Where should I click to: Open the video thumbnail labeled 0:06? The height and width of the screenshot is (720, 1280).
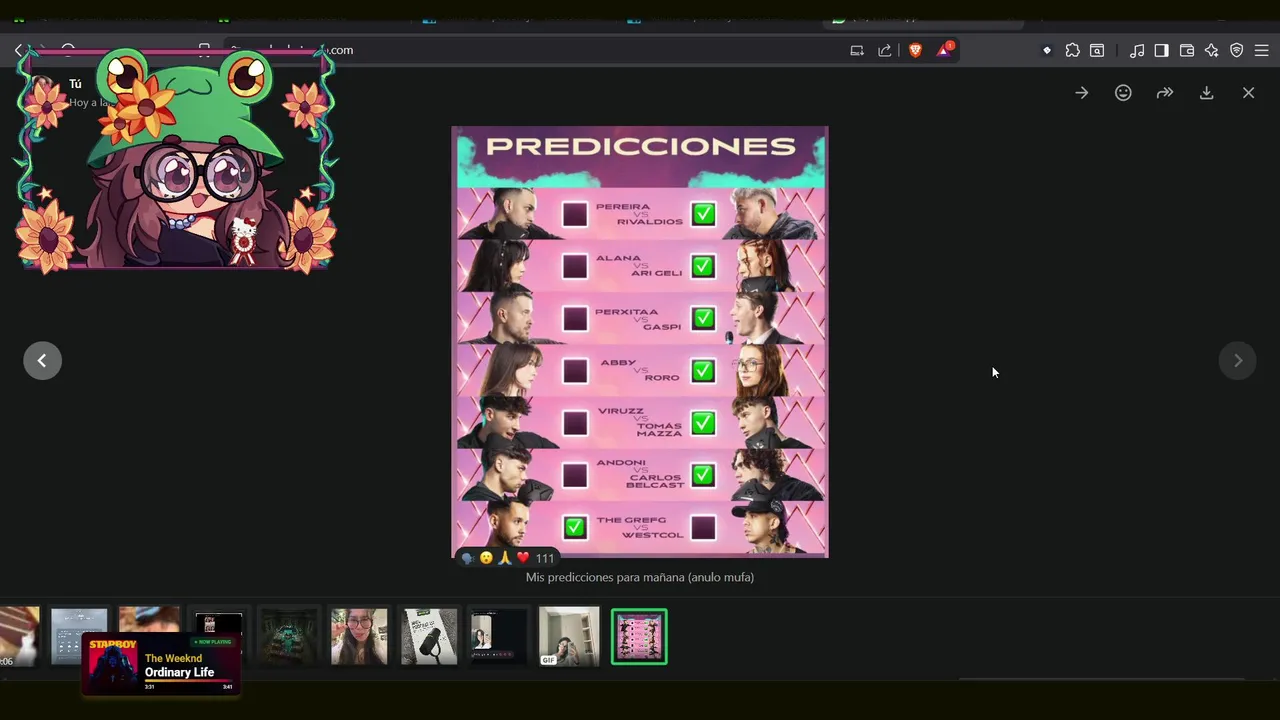(18, 636)
